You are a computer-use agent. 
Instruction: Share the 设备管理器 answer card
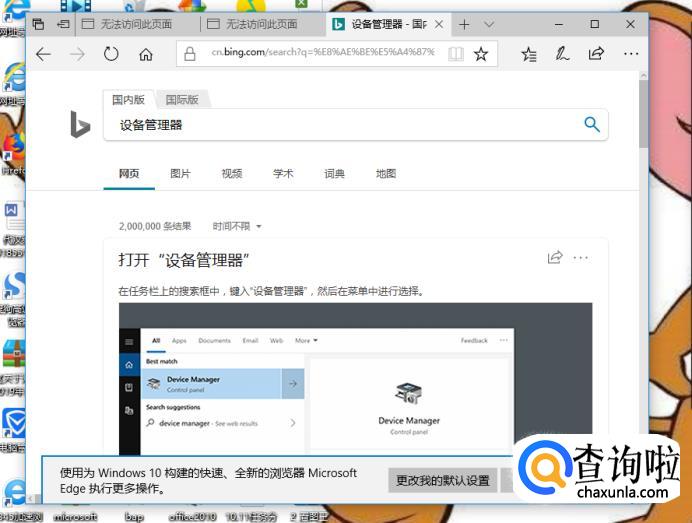point(555,257)
